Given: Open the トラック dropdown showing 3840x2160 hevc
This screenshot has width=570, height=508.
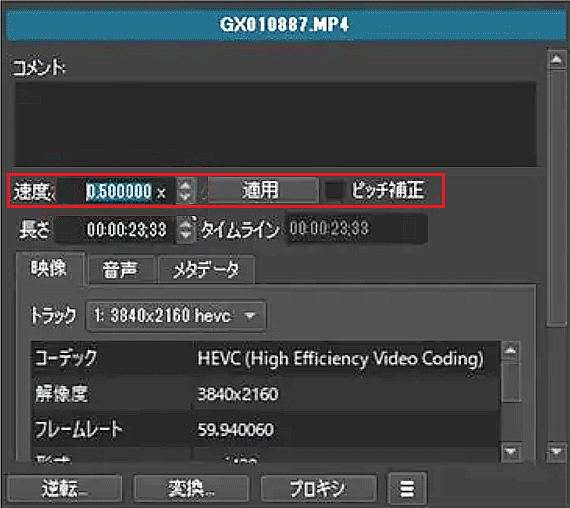Looking at the screenshot, I should pos(176,316).
